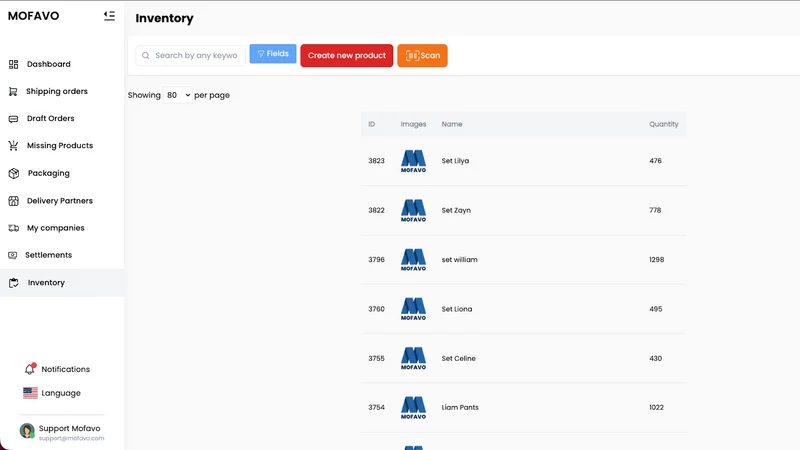Screen dimensions: 800x450
Task: Click the Settlements money icon
Action: coord(13,255)
